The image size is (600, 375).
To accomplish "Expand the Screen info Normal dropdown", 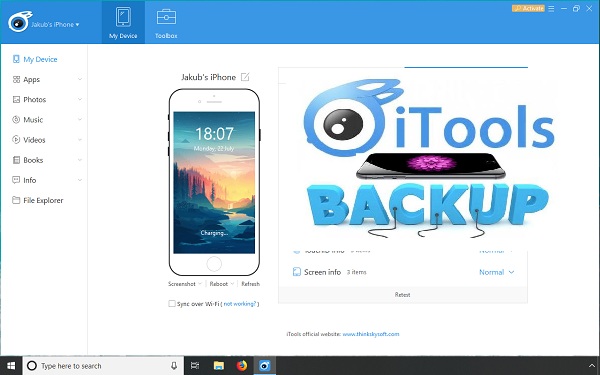I will [497, 272].
